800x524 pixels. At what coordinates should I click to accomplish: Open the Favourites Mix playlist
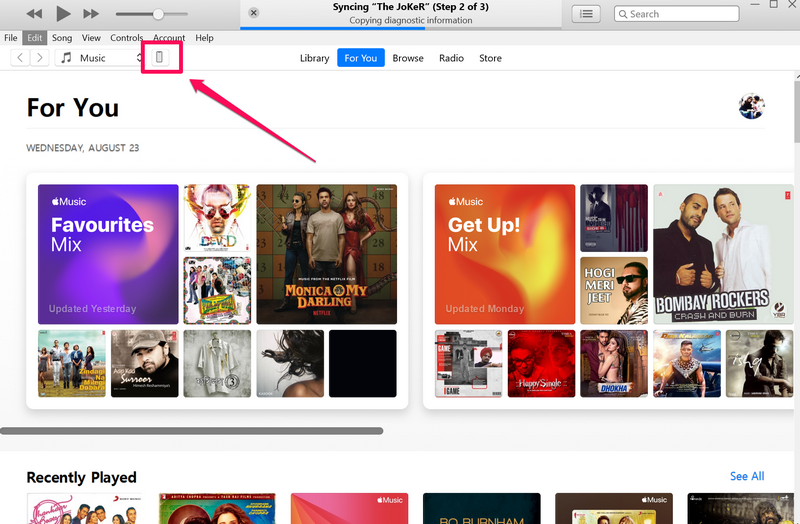click(109, 253)
